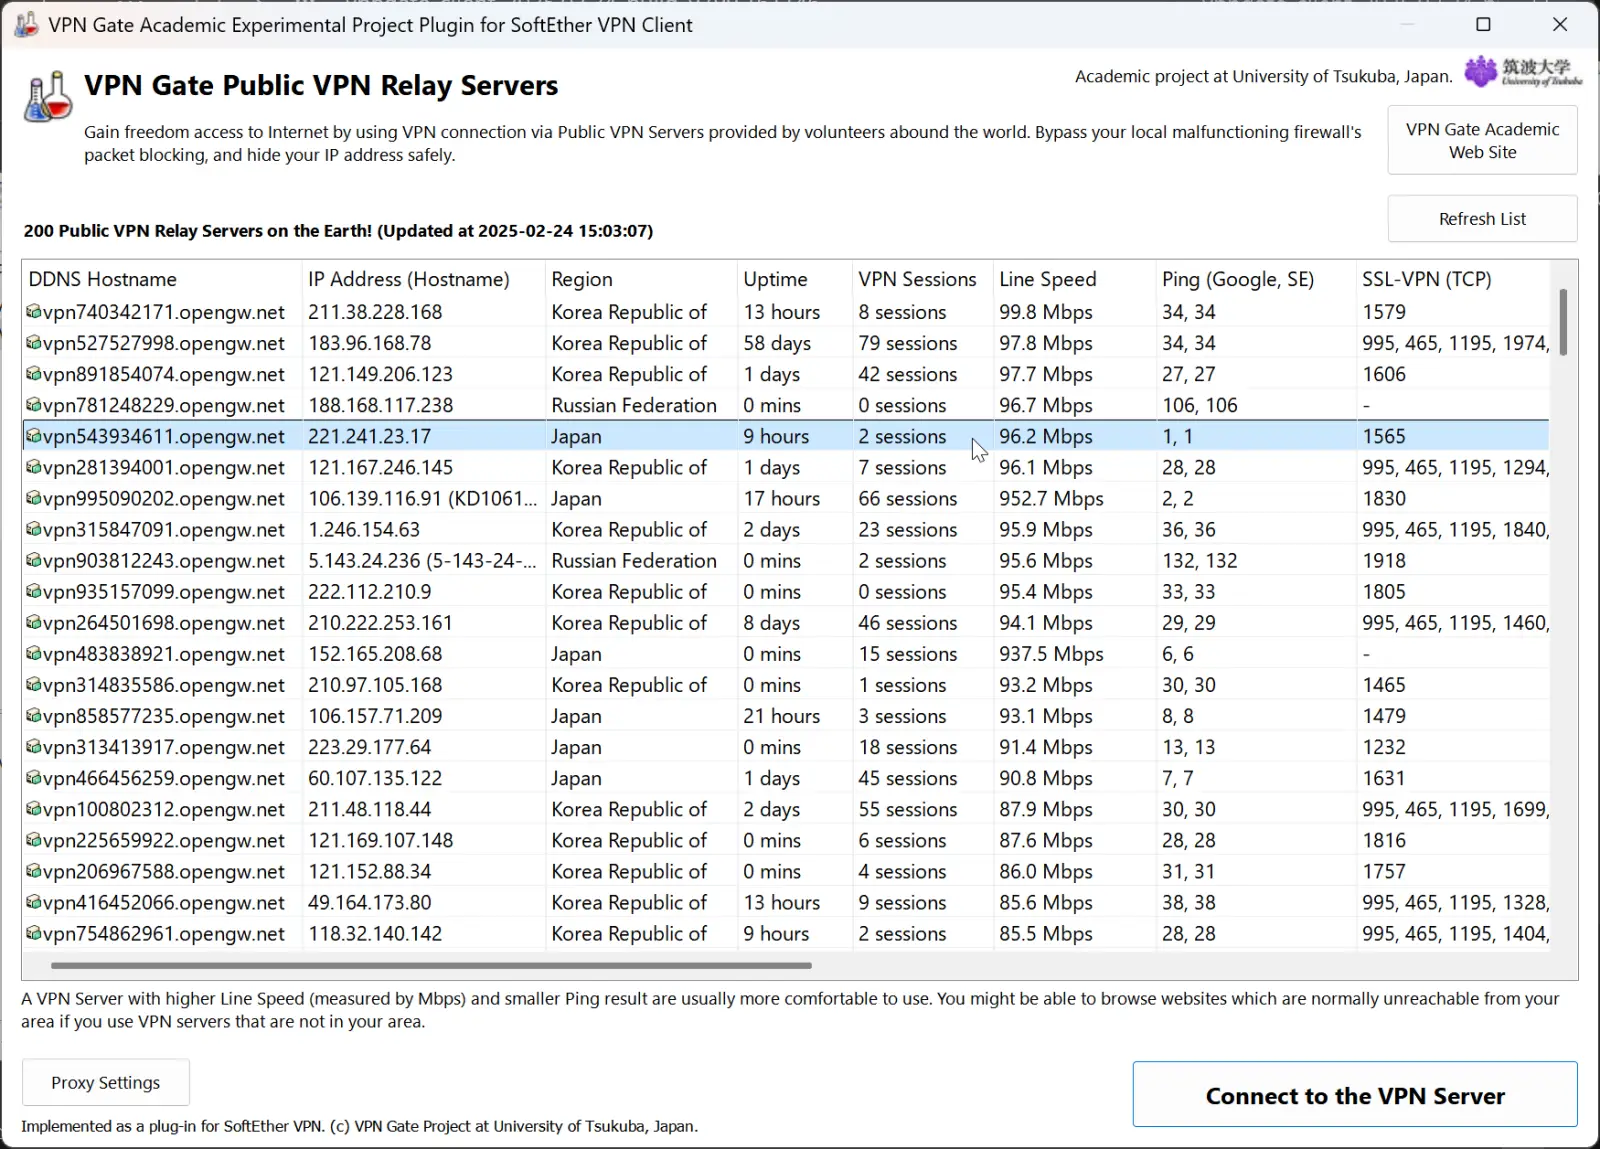Viewport: 1600px width, 1149px height.
Task: Click the server icon beside vpn858577235.opengw.net
Action: pos(34,715)
